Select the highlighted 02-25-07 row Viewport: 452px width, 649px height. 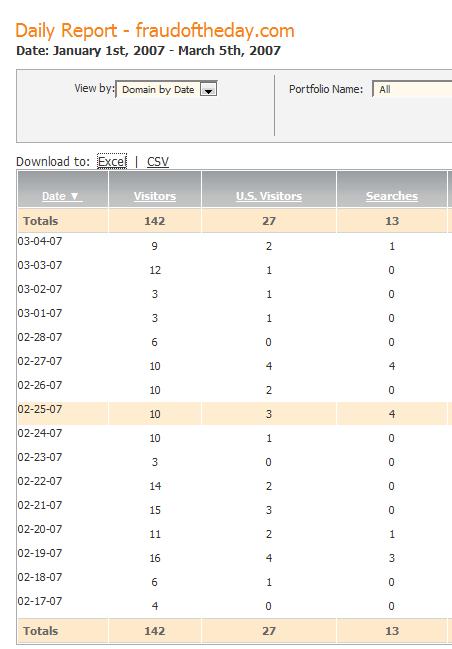[235, 413]
